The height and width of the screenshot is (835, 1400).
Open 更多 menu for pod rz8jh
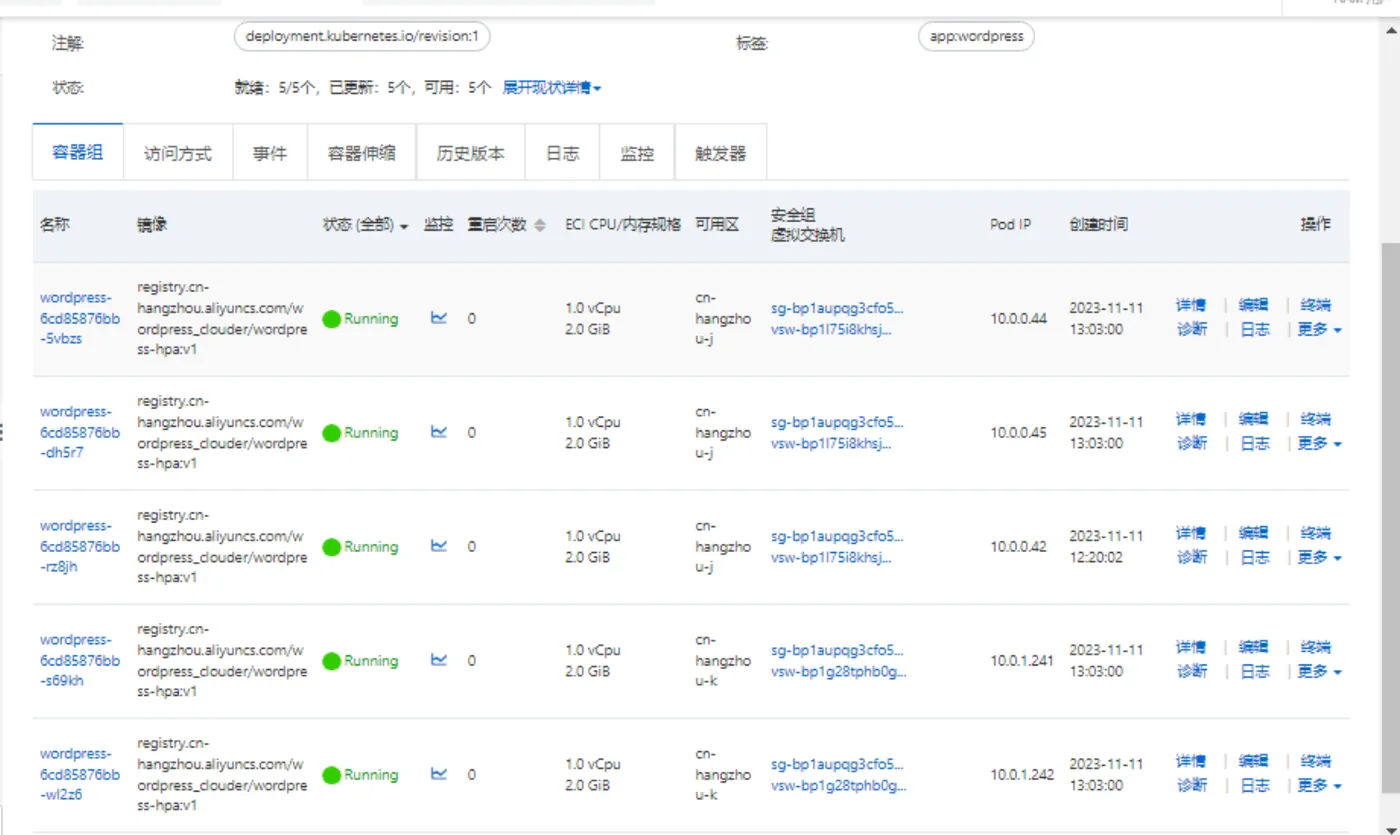1319,557
